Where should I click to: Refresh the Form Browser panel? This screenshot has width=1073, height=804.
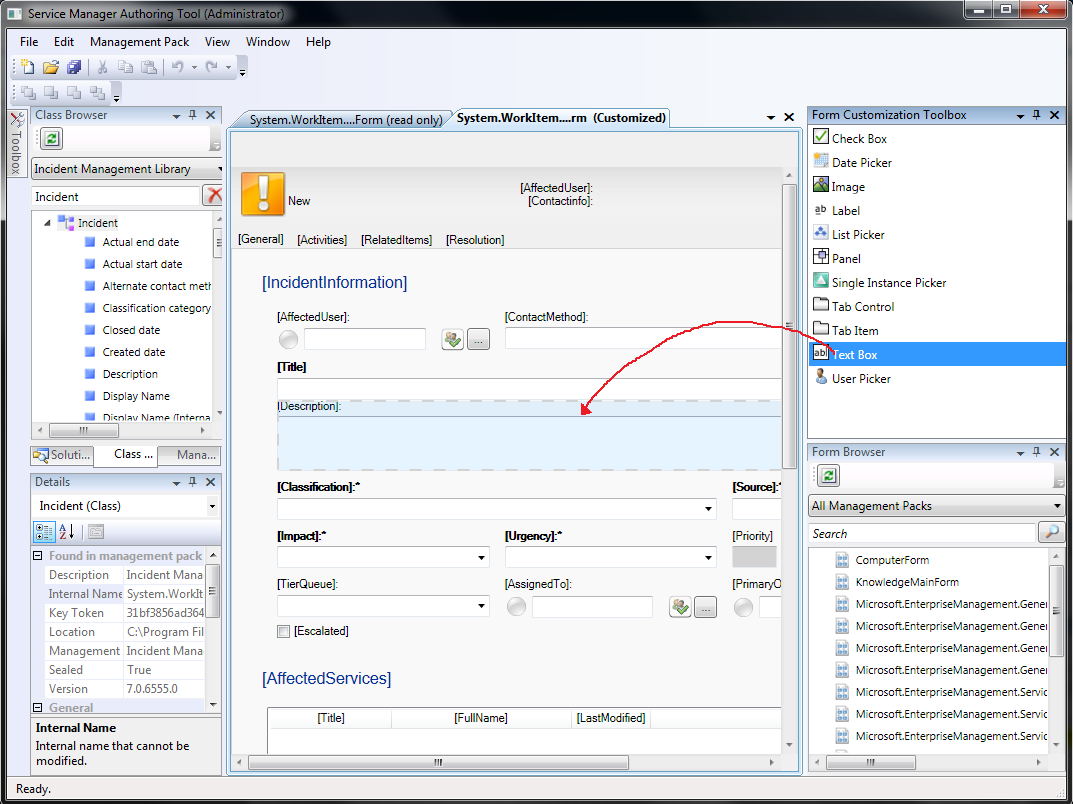828,476
